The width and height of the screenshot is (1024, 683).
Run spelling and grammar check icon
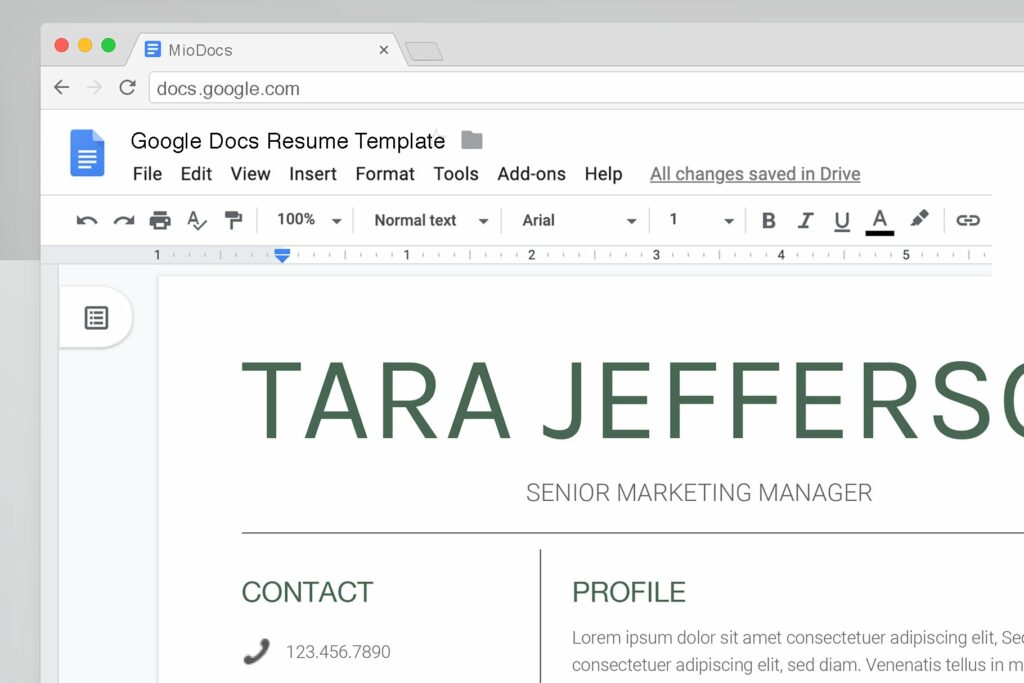tap(197, 220)
